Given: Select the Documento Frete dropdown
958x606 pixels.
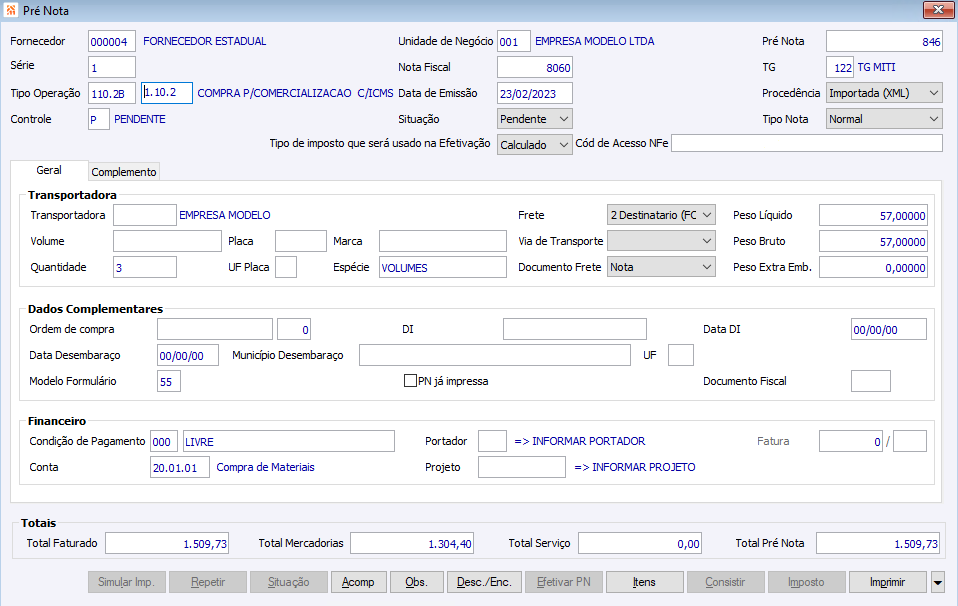Looking at the screenshot, I should tap(662, 267).
